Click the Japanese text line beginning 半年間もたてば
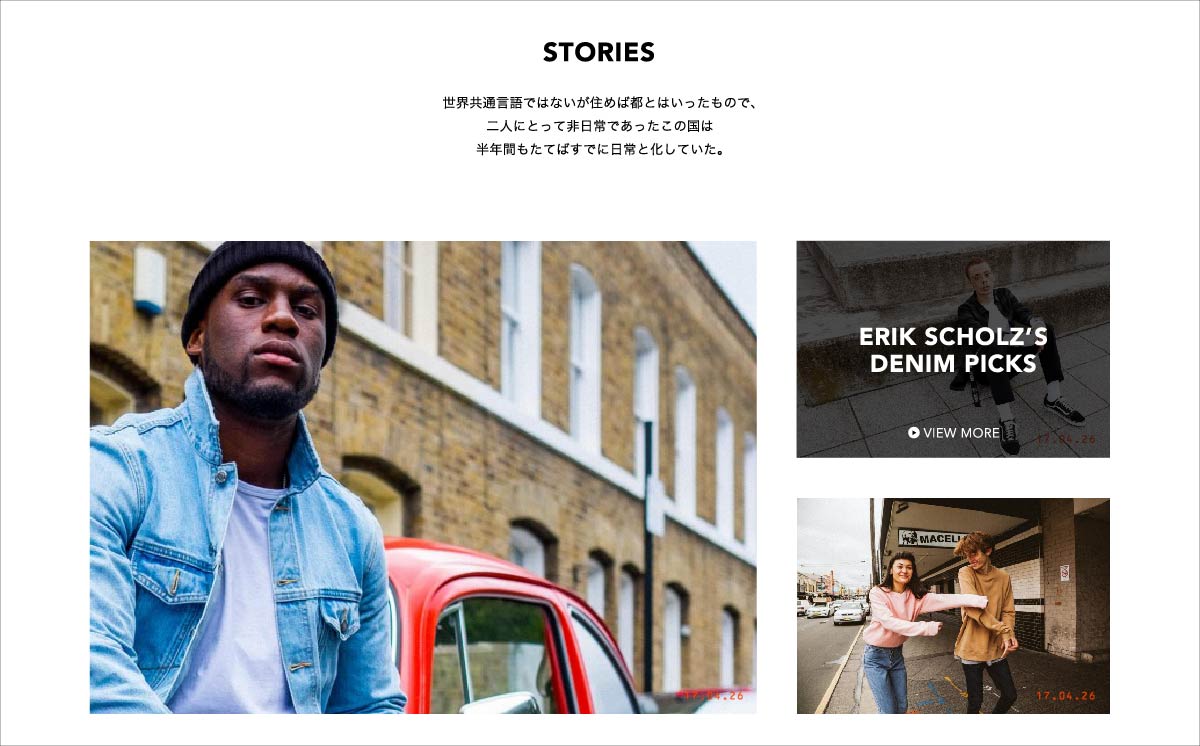The image size is (1200, 746). pos(600,151)
